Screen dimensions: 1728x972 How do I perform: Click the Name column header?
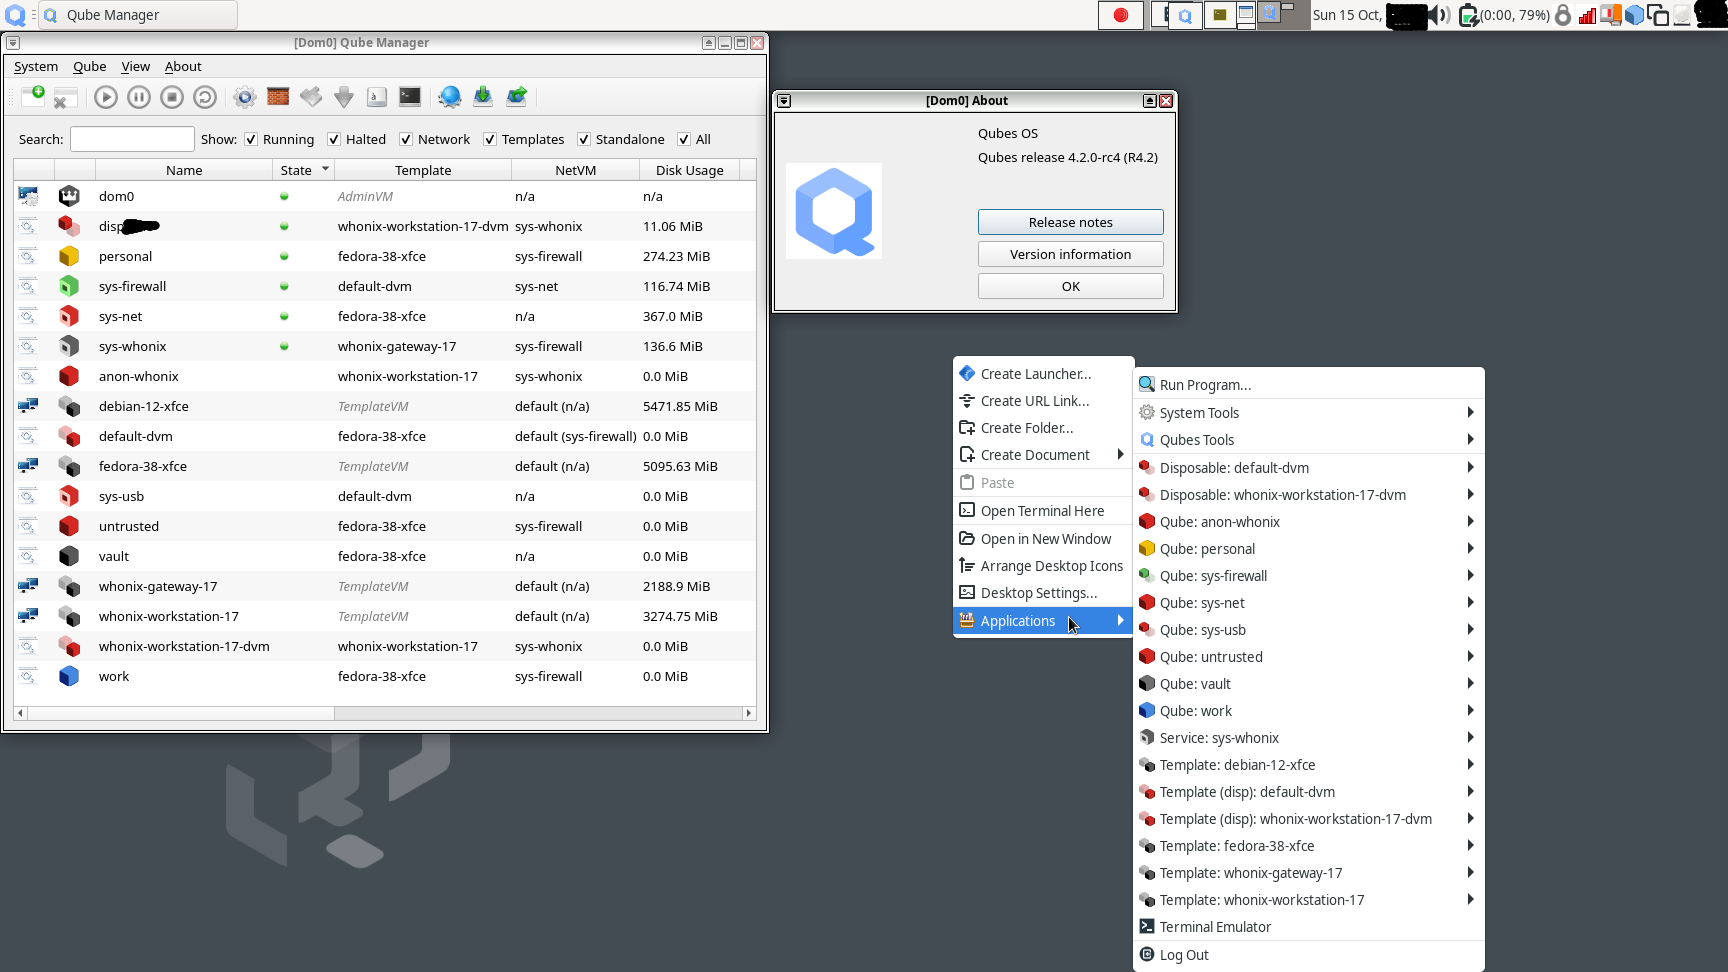coord(184,170)
